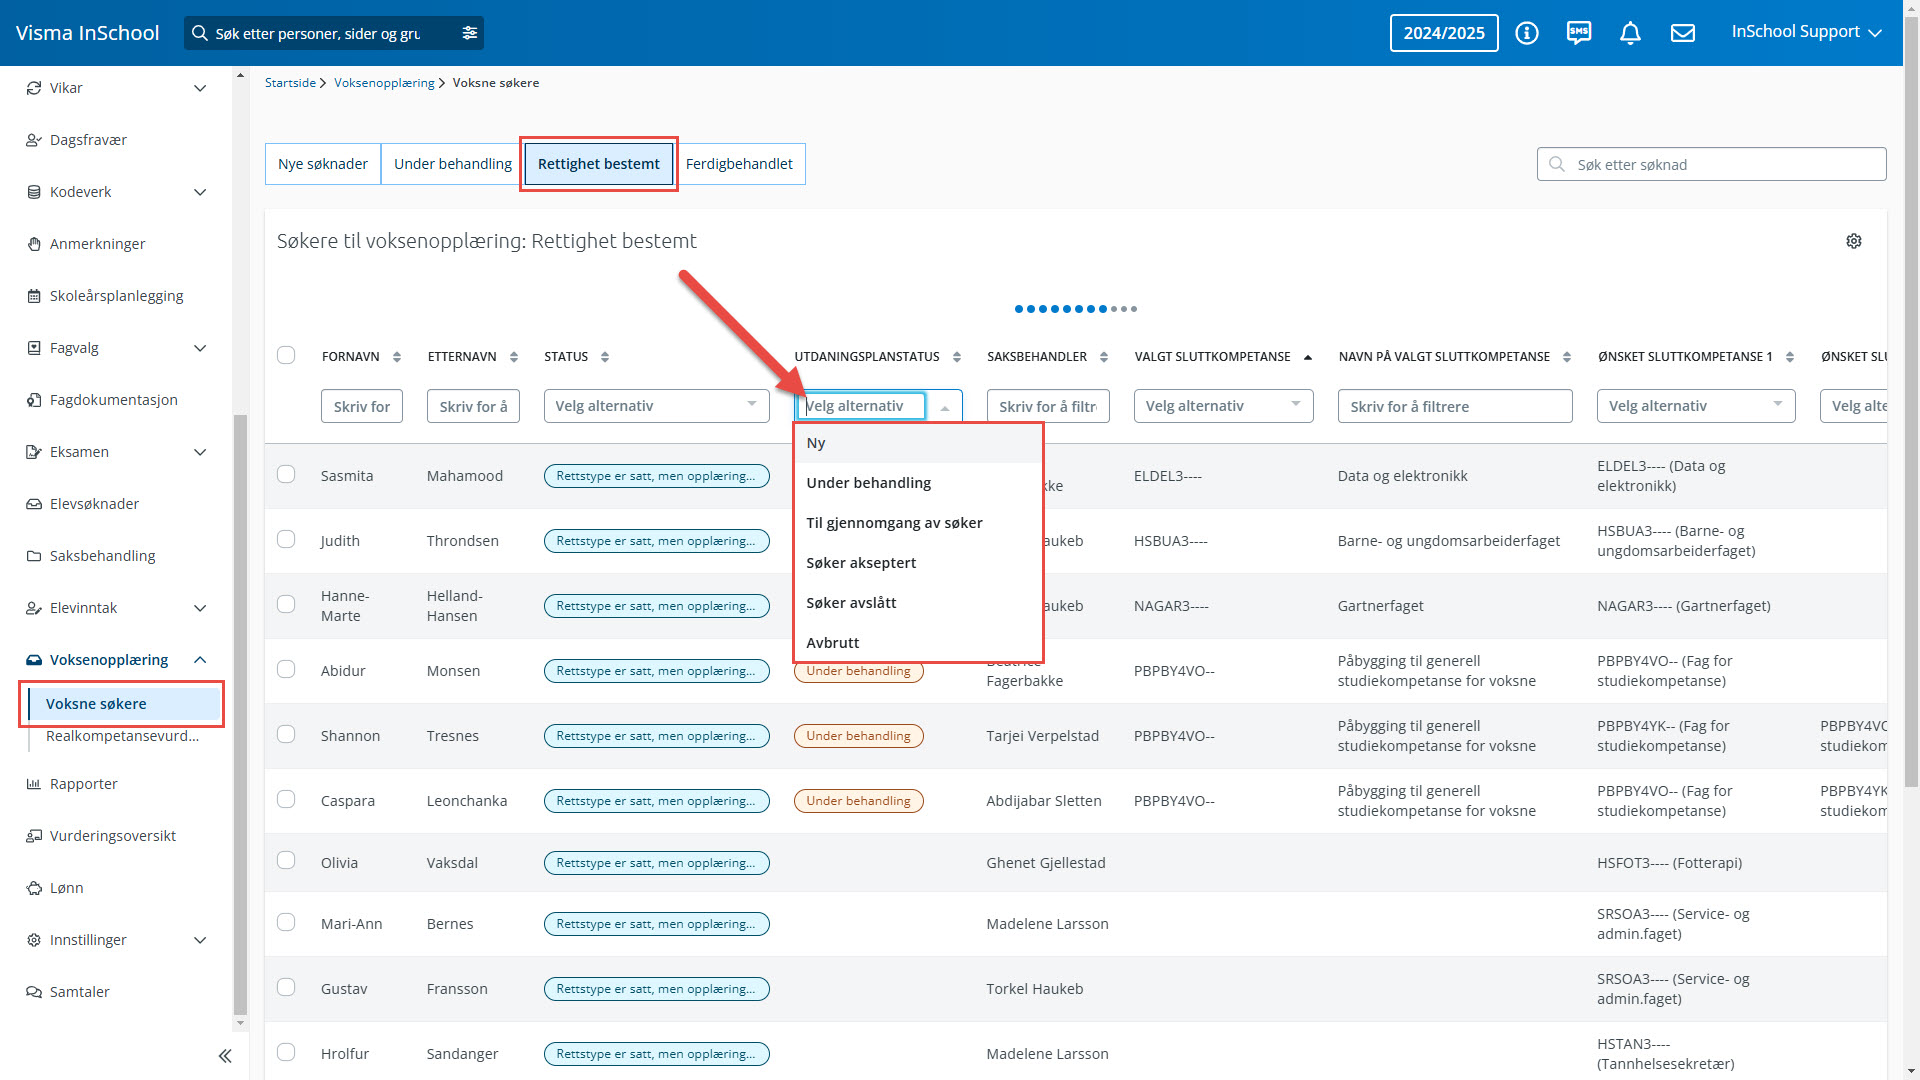Switch to Under behandling tab
The width and height of the screenshot is (1920, 1080).
click(452, 164)
